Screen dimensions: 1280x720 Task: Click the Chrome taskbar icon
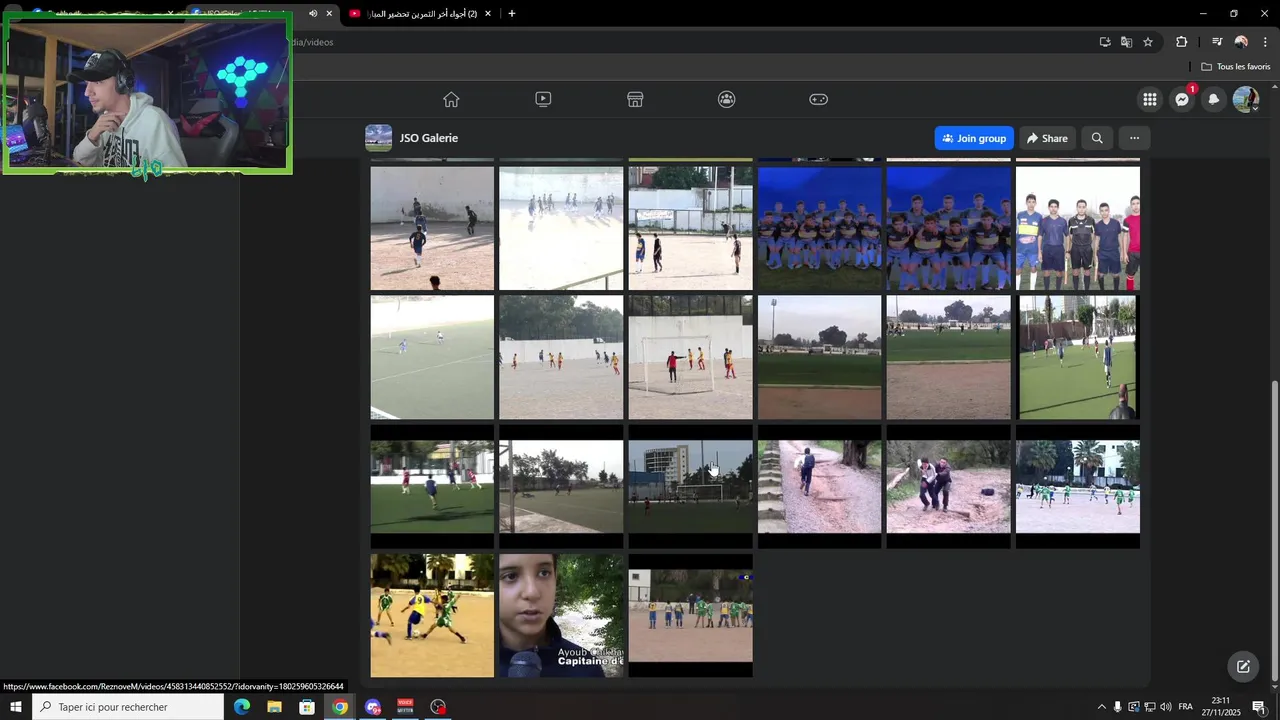(340, 707)
